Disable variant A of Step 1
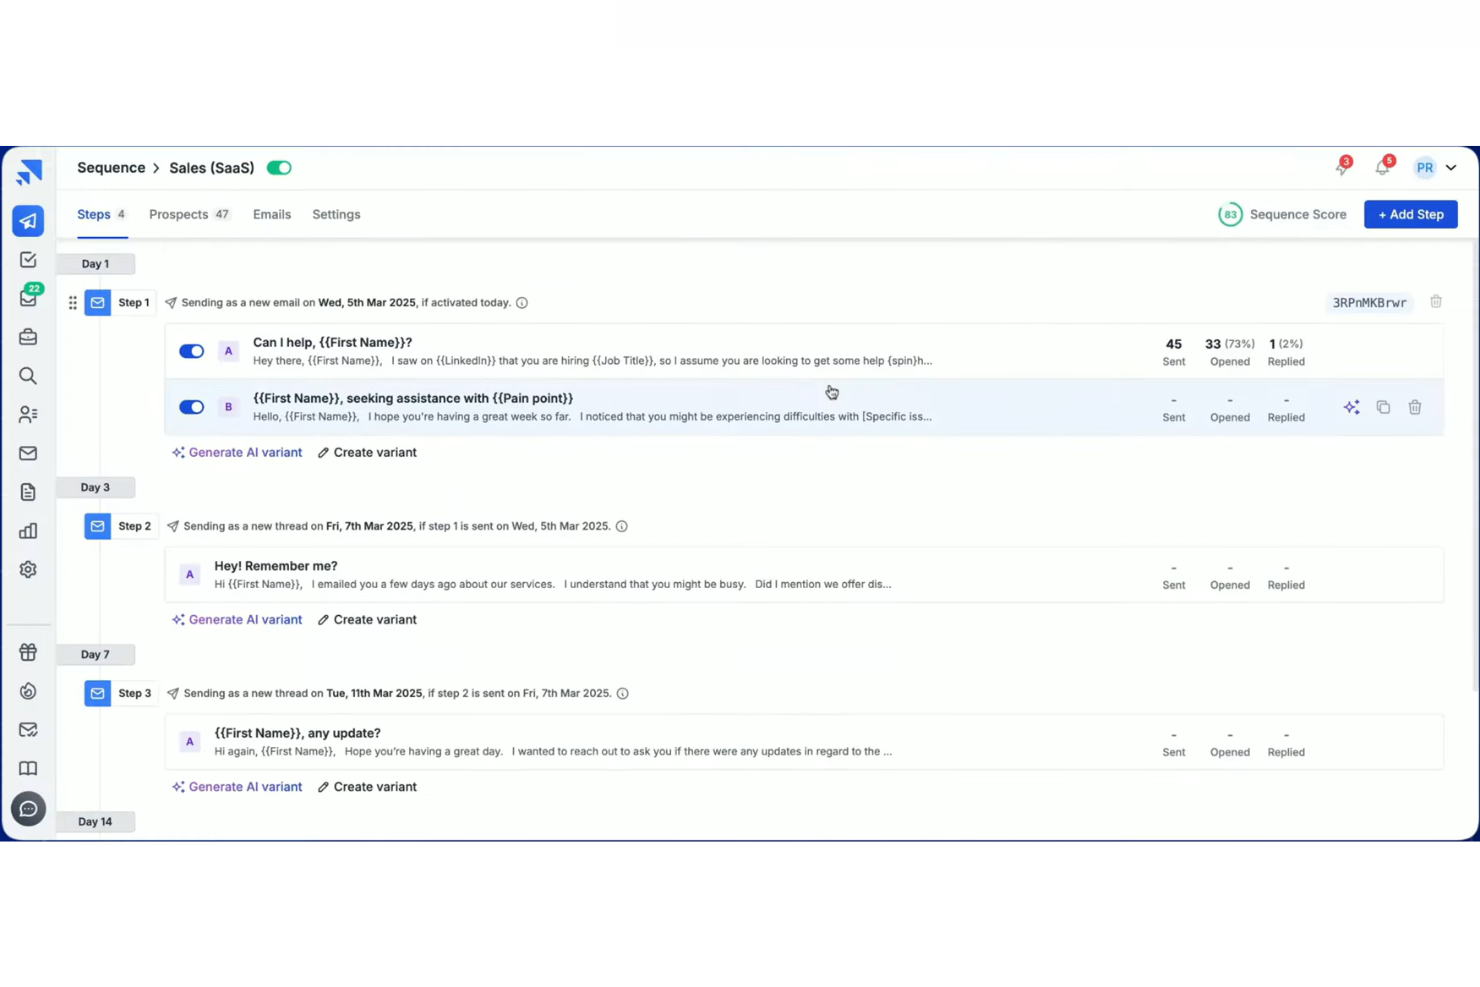Screen dimensions: 1480x987 coord(191,350)
